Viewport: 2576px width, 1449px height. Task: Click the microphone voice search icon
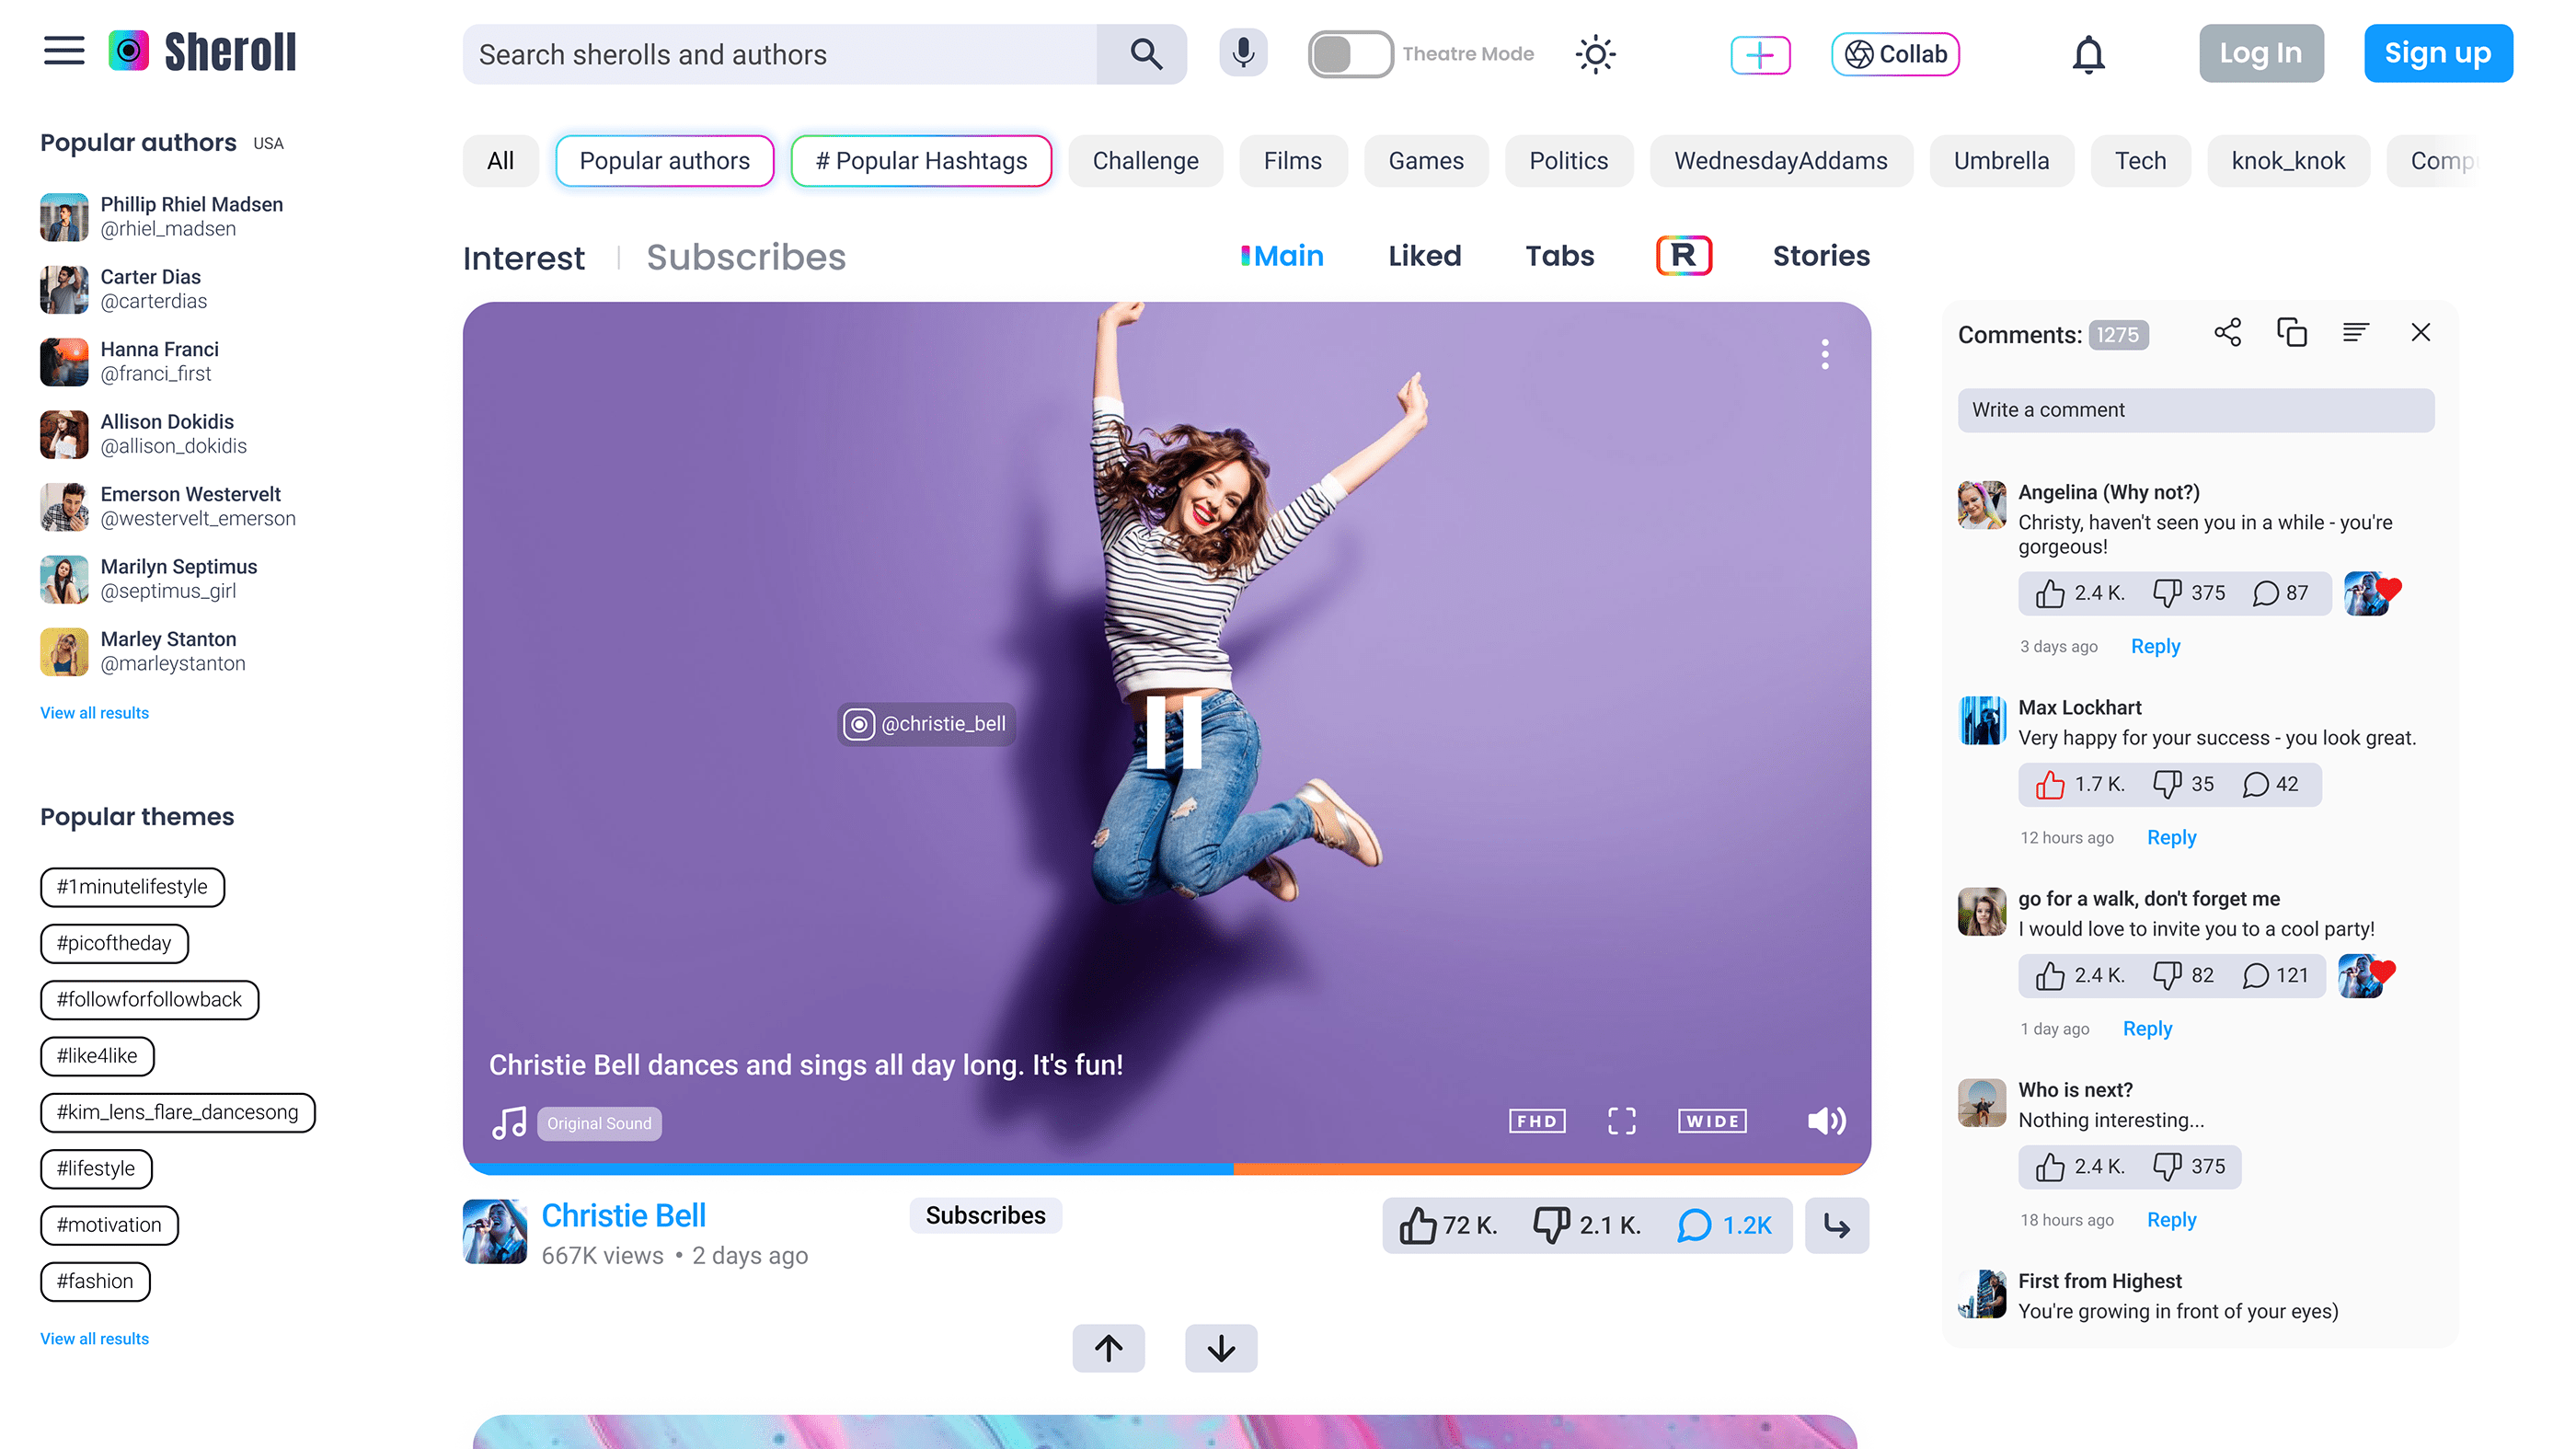pos(1243,53)
